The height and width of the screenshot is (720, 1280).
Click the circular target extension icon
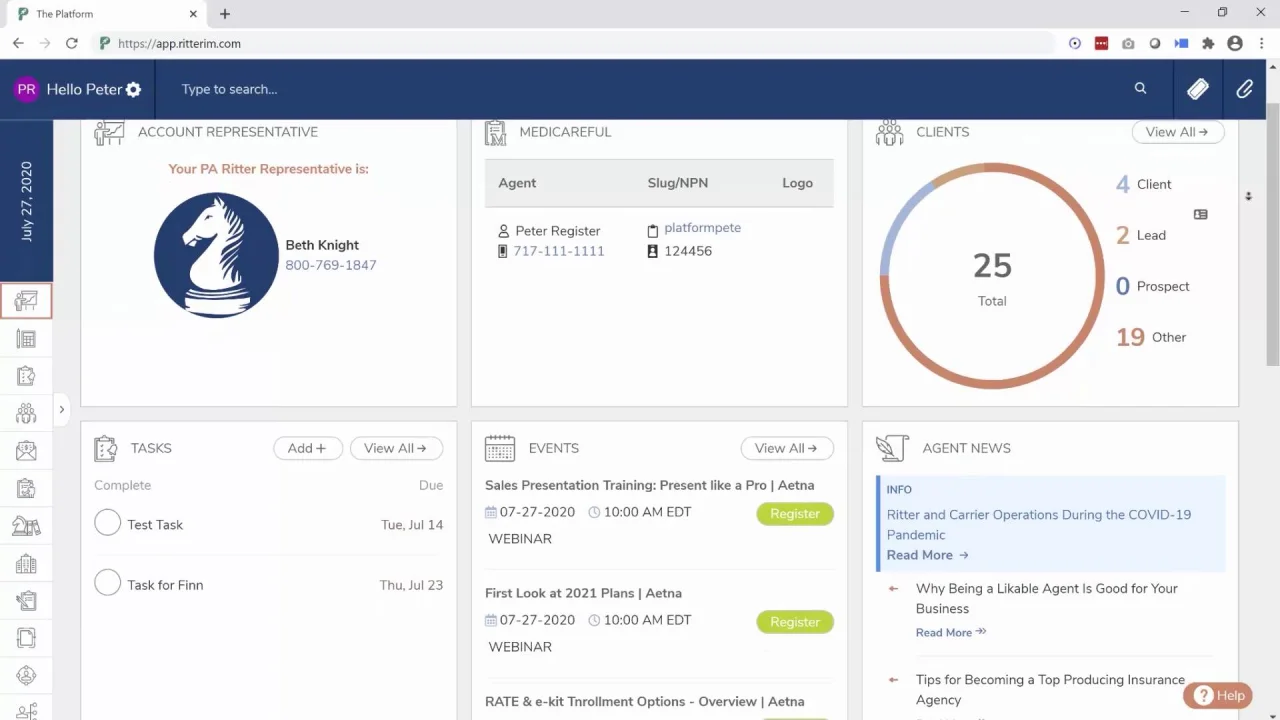[1075, 43]
